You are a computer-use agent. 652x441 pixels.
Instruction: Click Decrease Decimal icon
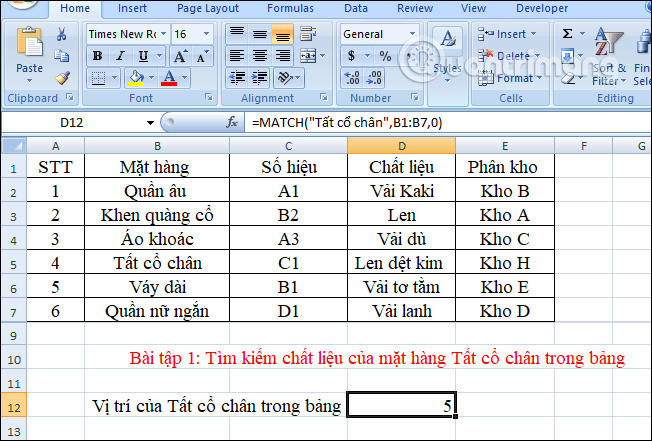pyautogui.click(x=374, y=78)
